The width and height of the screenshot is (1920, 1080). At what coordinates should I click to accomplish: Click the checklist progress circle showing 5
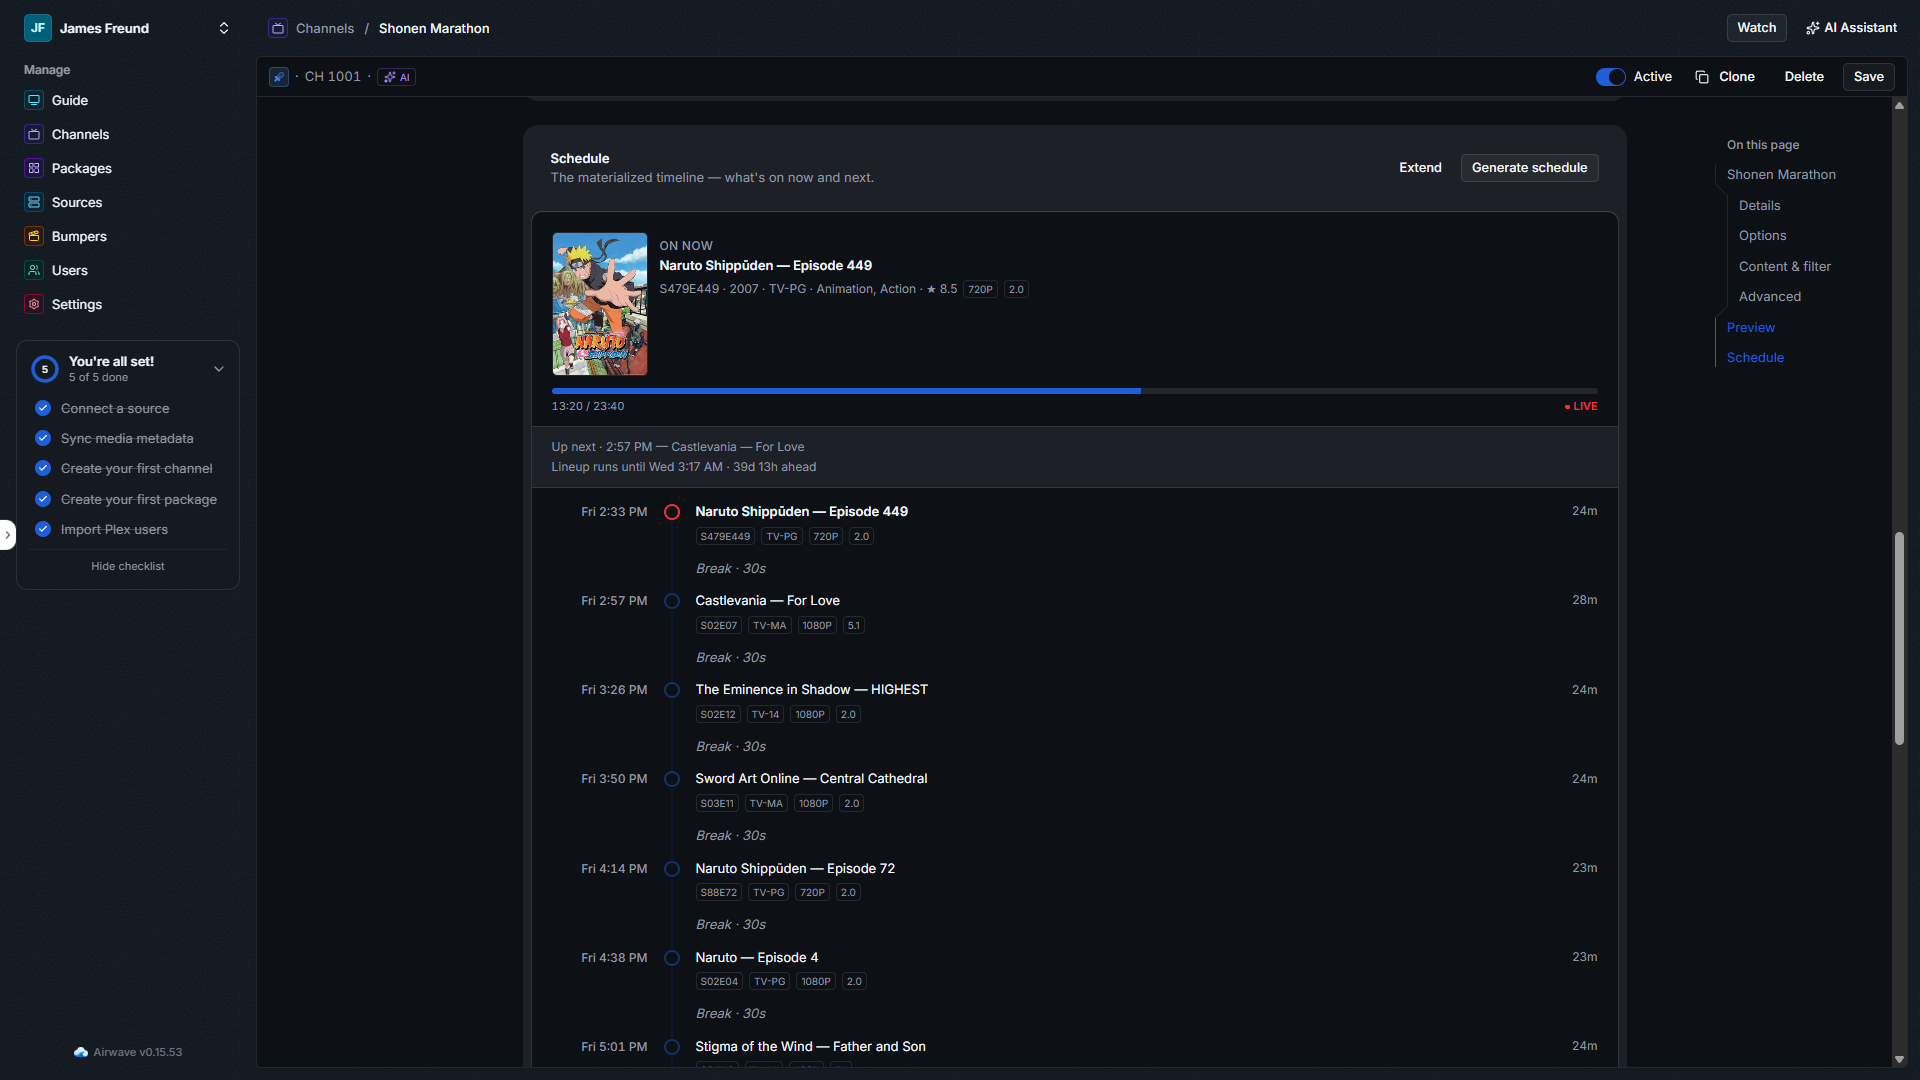click(45, 369)
